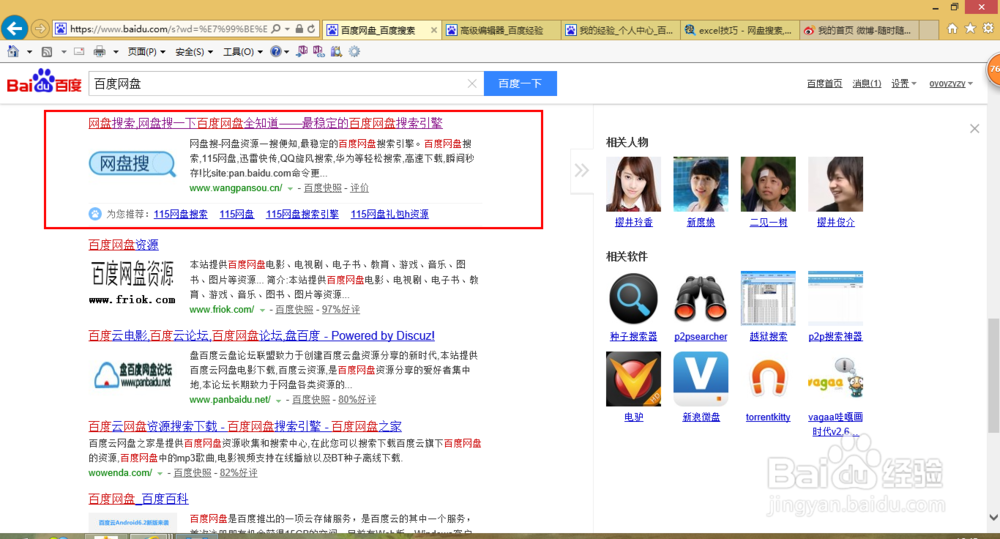Click the Send to OneNote icon

pyautogui.click(x=302, y=52)
